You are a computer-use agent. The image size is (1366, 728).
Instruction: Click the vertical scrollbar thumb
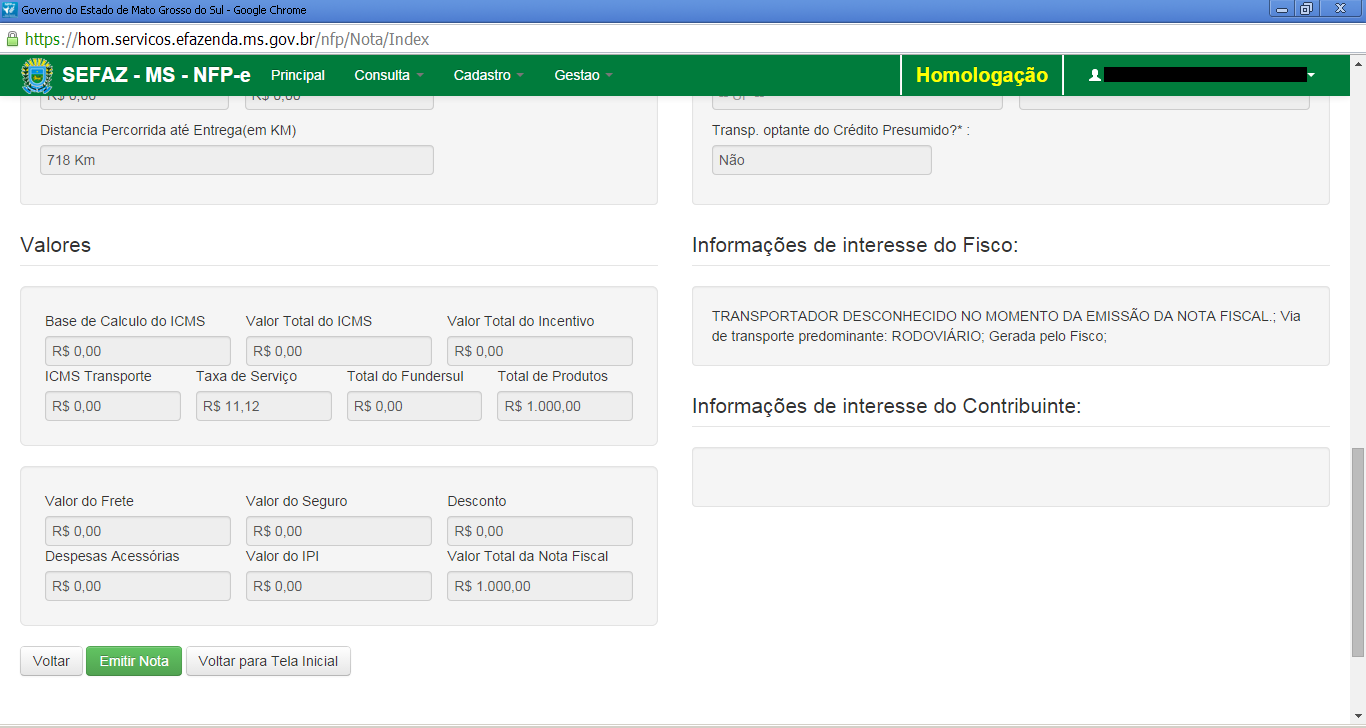tap(1357, 552)
